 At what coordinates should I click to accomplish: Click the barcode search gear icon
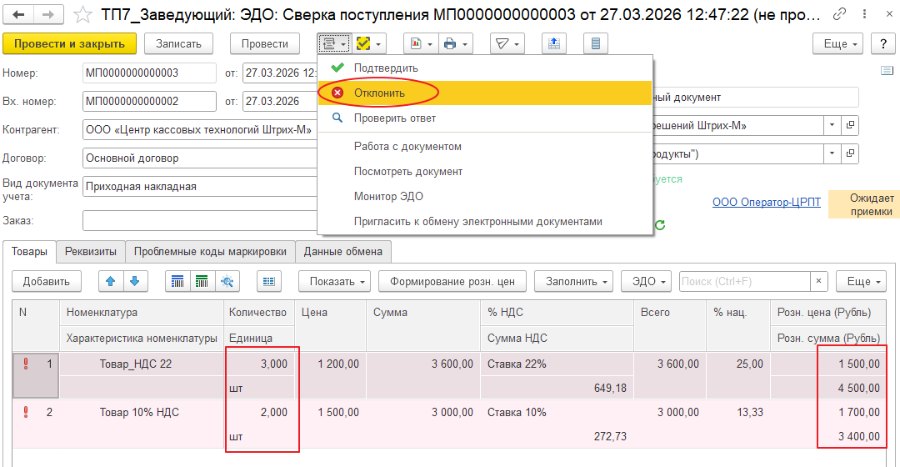pyautogui.click(x=227, y=281)
